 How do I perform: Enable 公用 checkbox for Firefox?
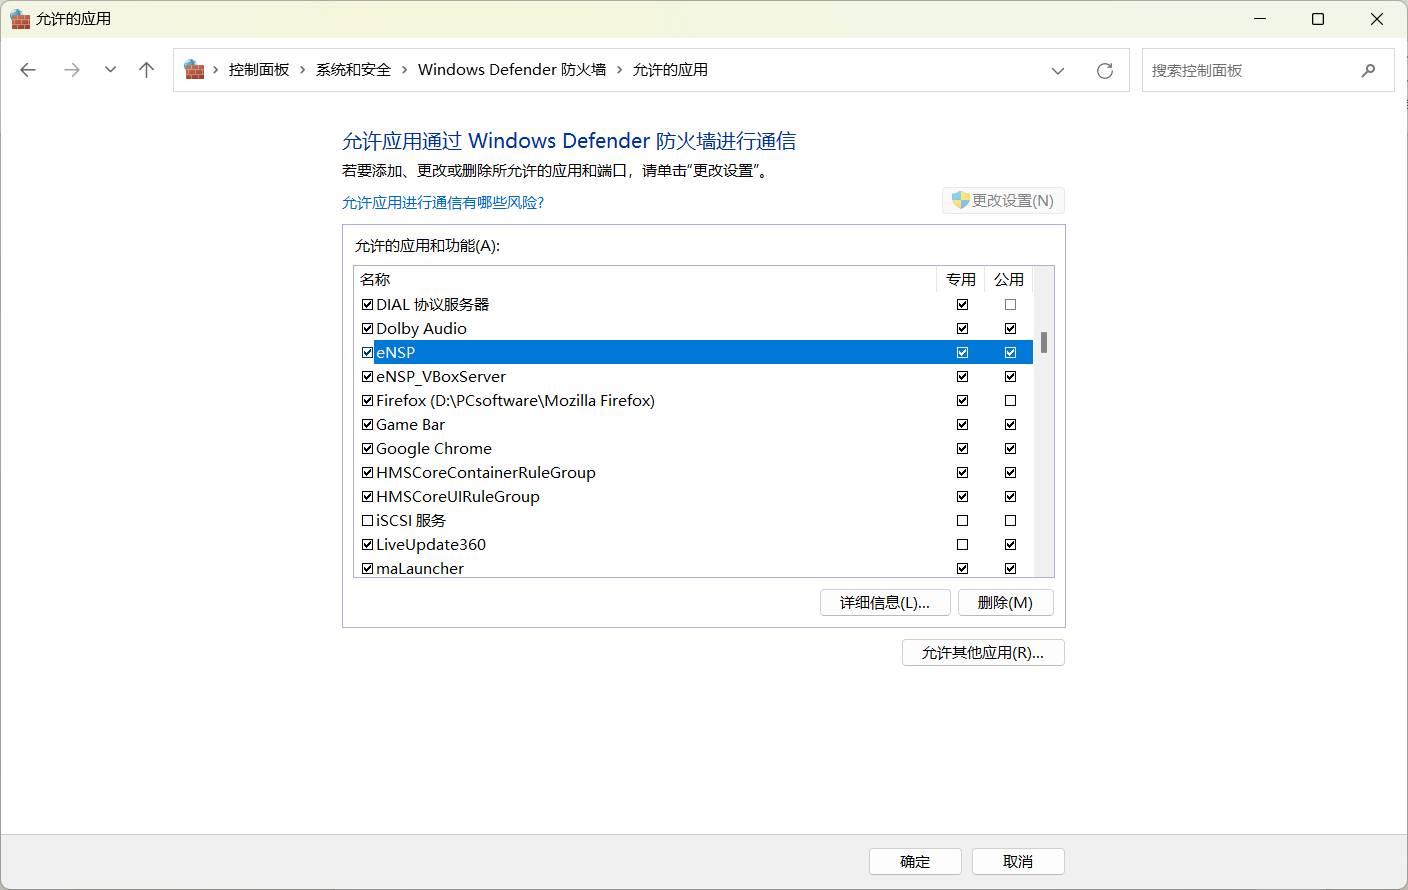coord(1010,401)
